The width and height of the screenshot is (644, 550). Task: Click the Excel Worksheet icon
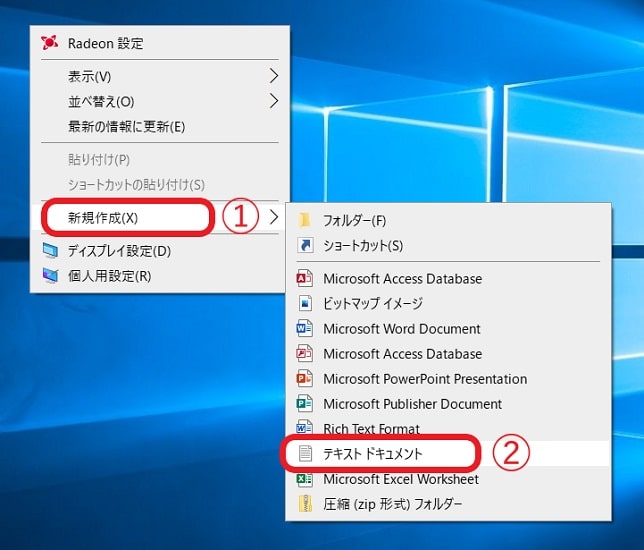click(305, 479)
